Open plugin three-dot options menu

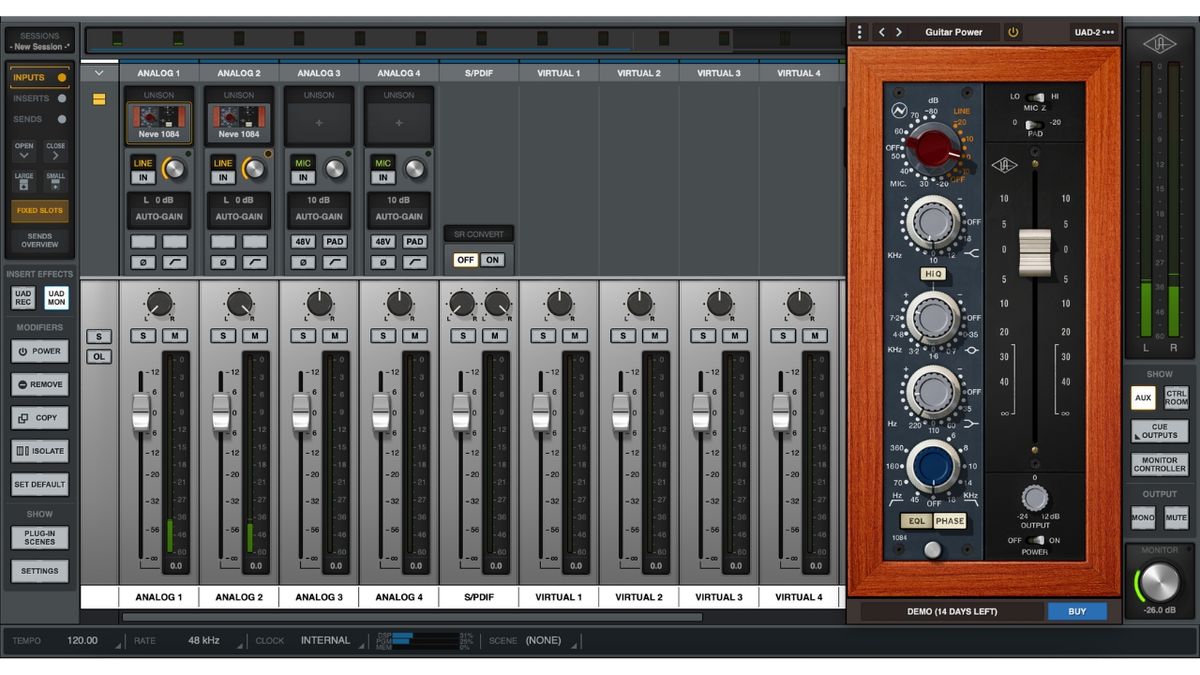pos(858,32)
